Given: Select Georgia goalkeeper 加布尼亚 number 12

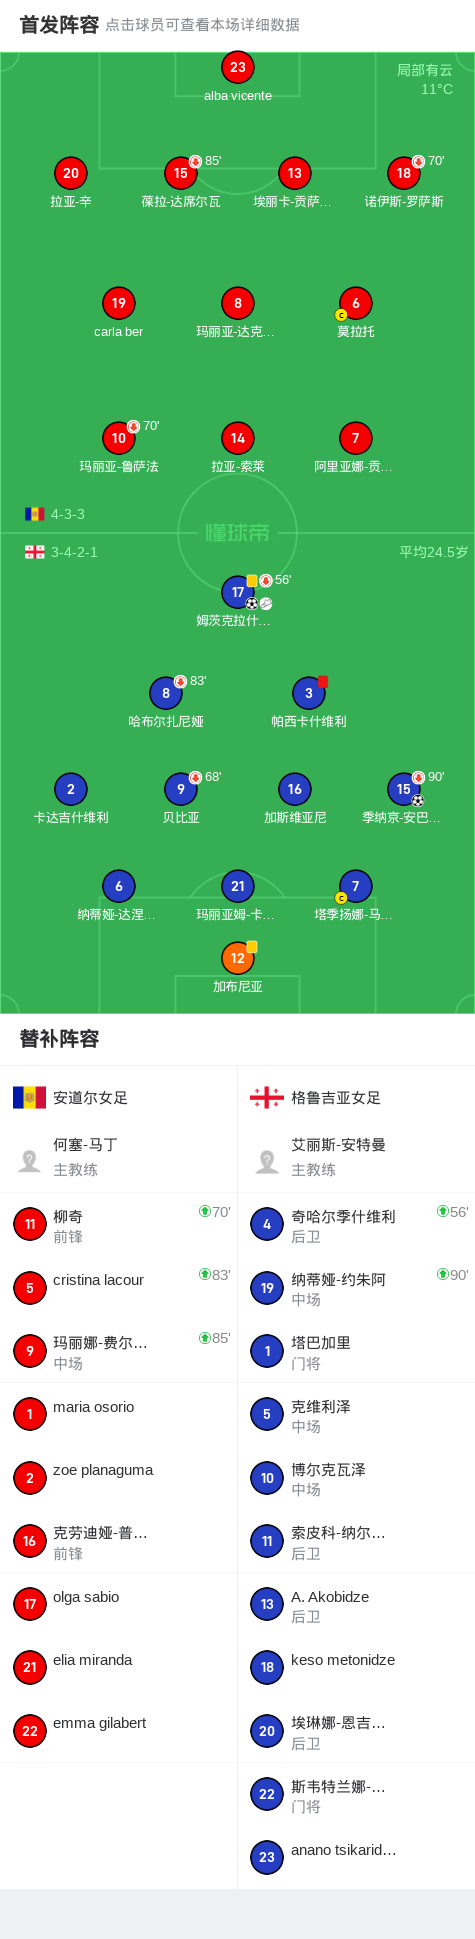Looking at the screenshot, I should pyautogui.click(x=238, y=958).
